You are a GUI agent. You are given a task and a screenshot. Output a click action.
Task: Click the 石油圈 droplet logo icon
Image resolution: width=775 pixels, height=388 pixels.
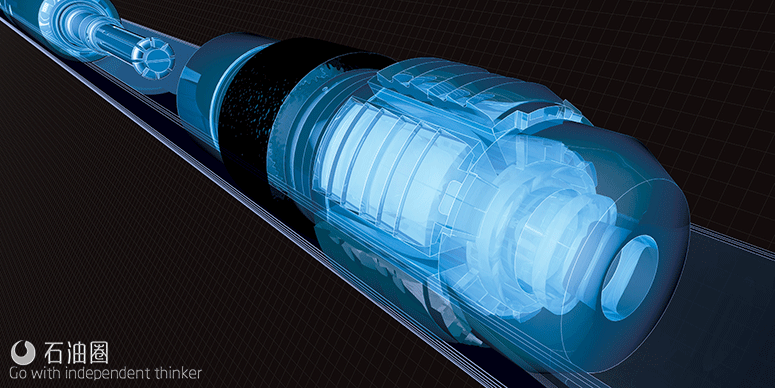[x=23, y=352]
